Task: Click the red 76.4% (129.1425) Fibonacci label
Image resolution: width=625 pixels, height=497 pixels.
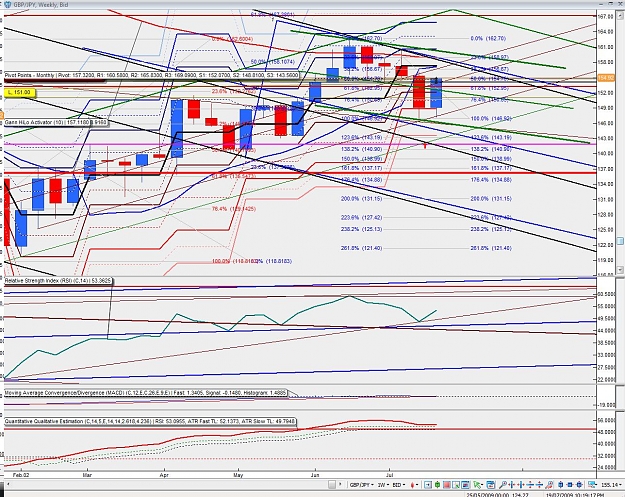Action: tap(234, 209)
